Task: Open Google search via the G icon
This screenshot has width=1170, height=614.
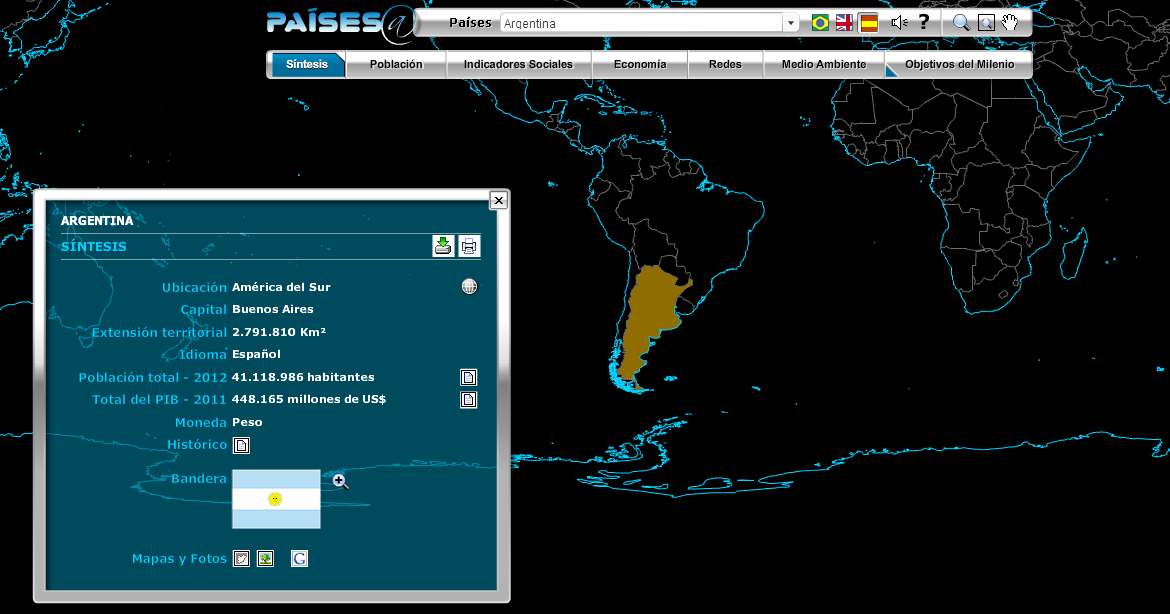Action: (x=300, y=558)
